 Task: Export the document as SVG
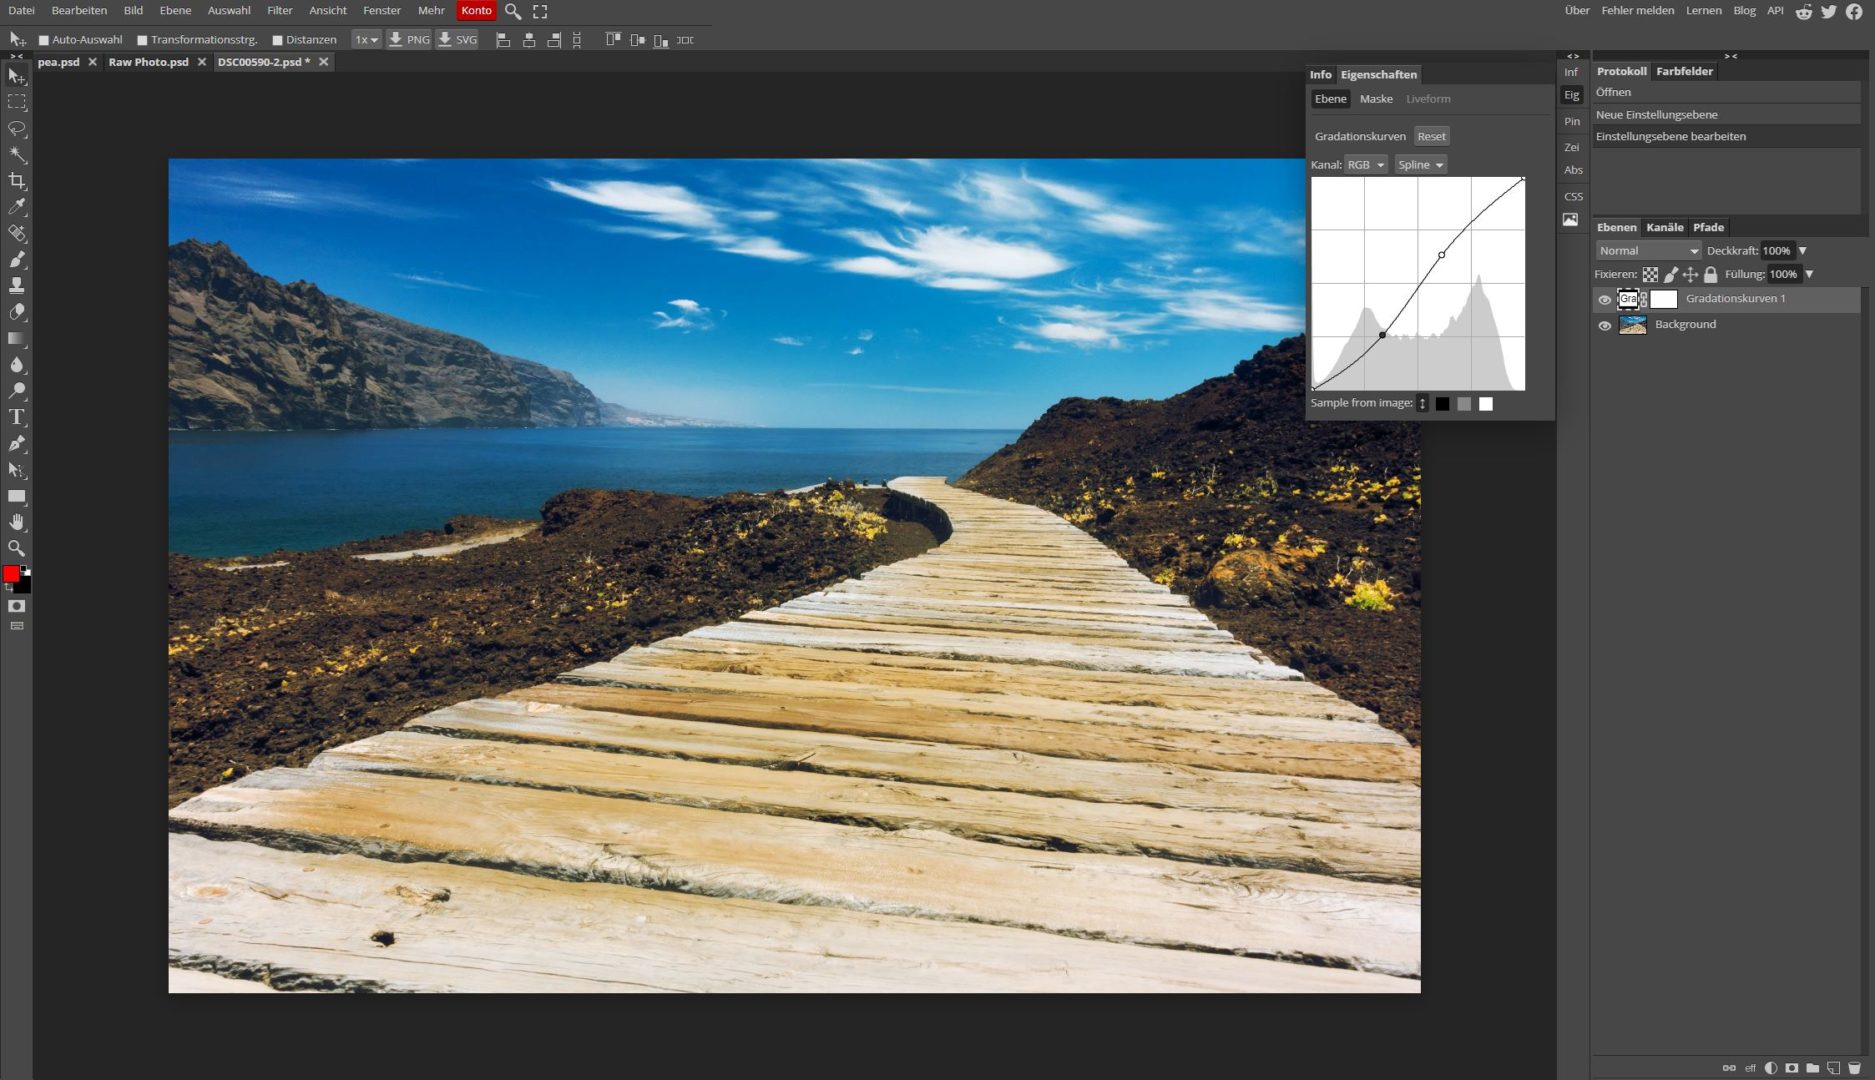coord(457,39)
